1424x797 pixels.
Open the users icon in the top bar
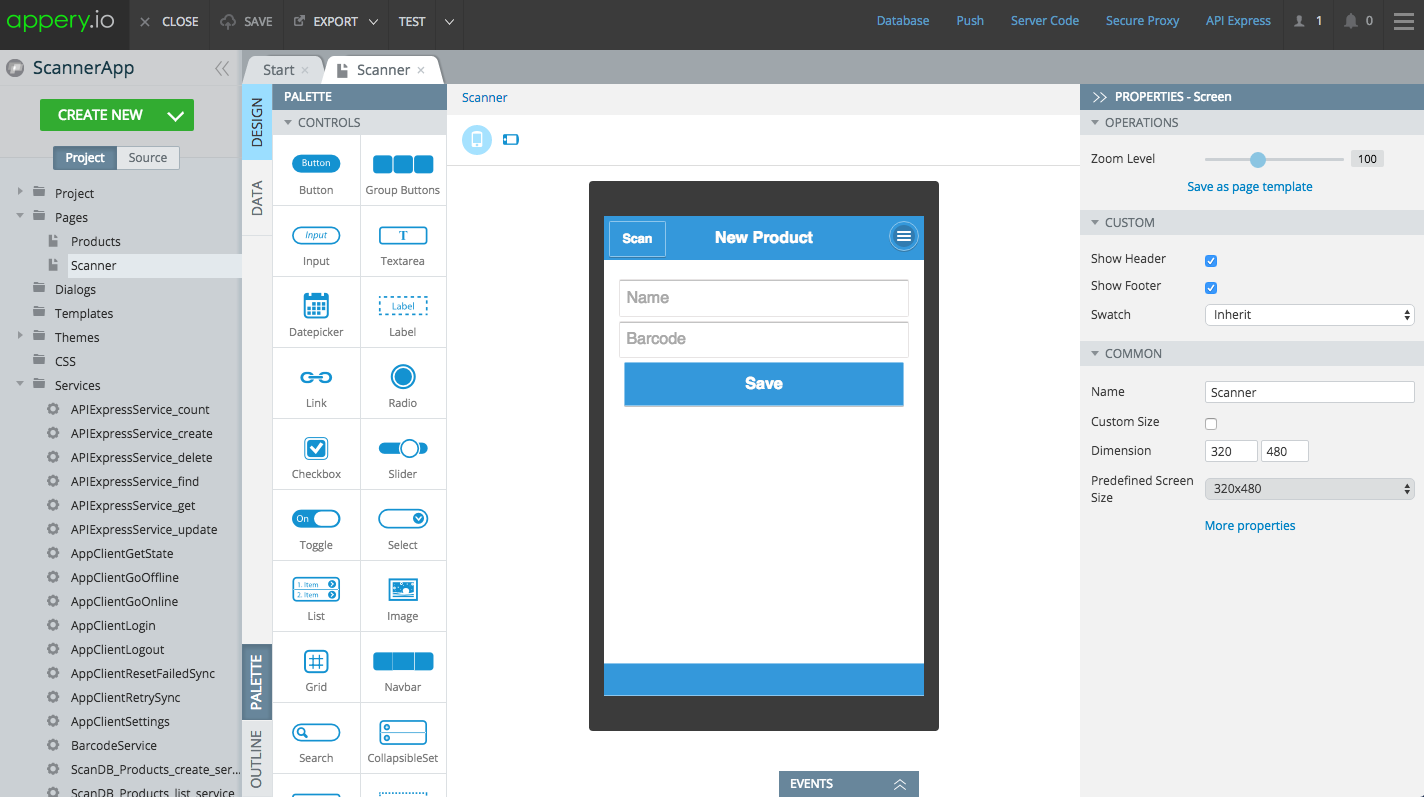[x=1300, y=21]
